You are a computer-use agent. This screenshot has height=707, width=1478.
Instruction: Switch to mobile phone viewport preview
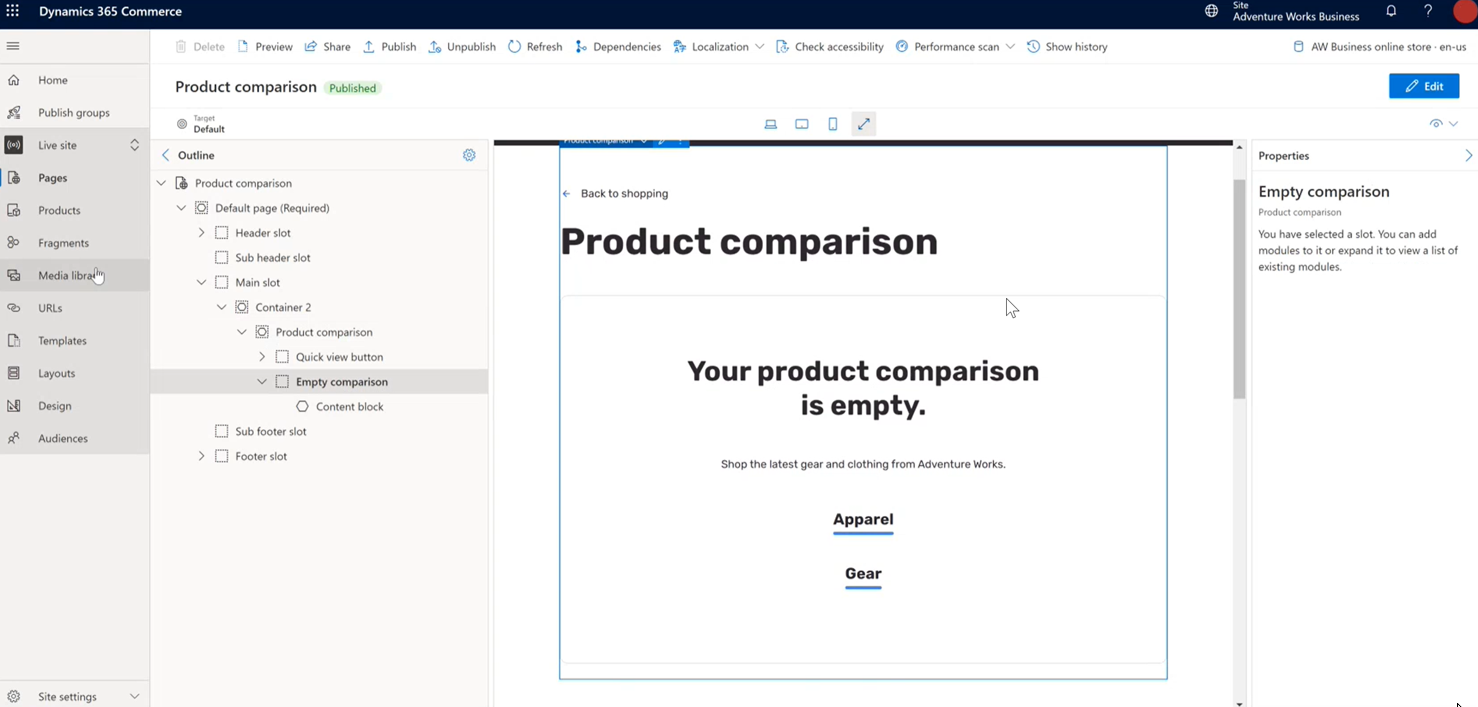pyautogui.click(x=833, y=124)
